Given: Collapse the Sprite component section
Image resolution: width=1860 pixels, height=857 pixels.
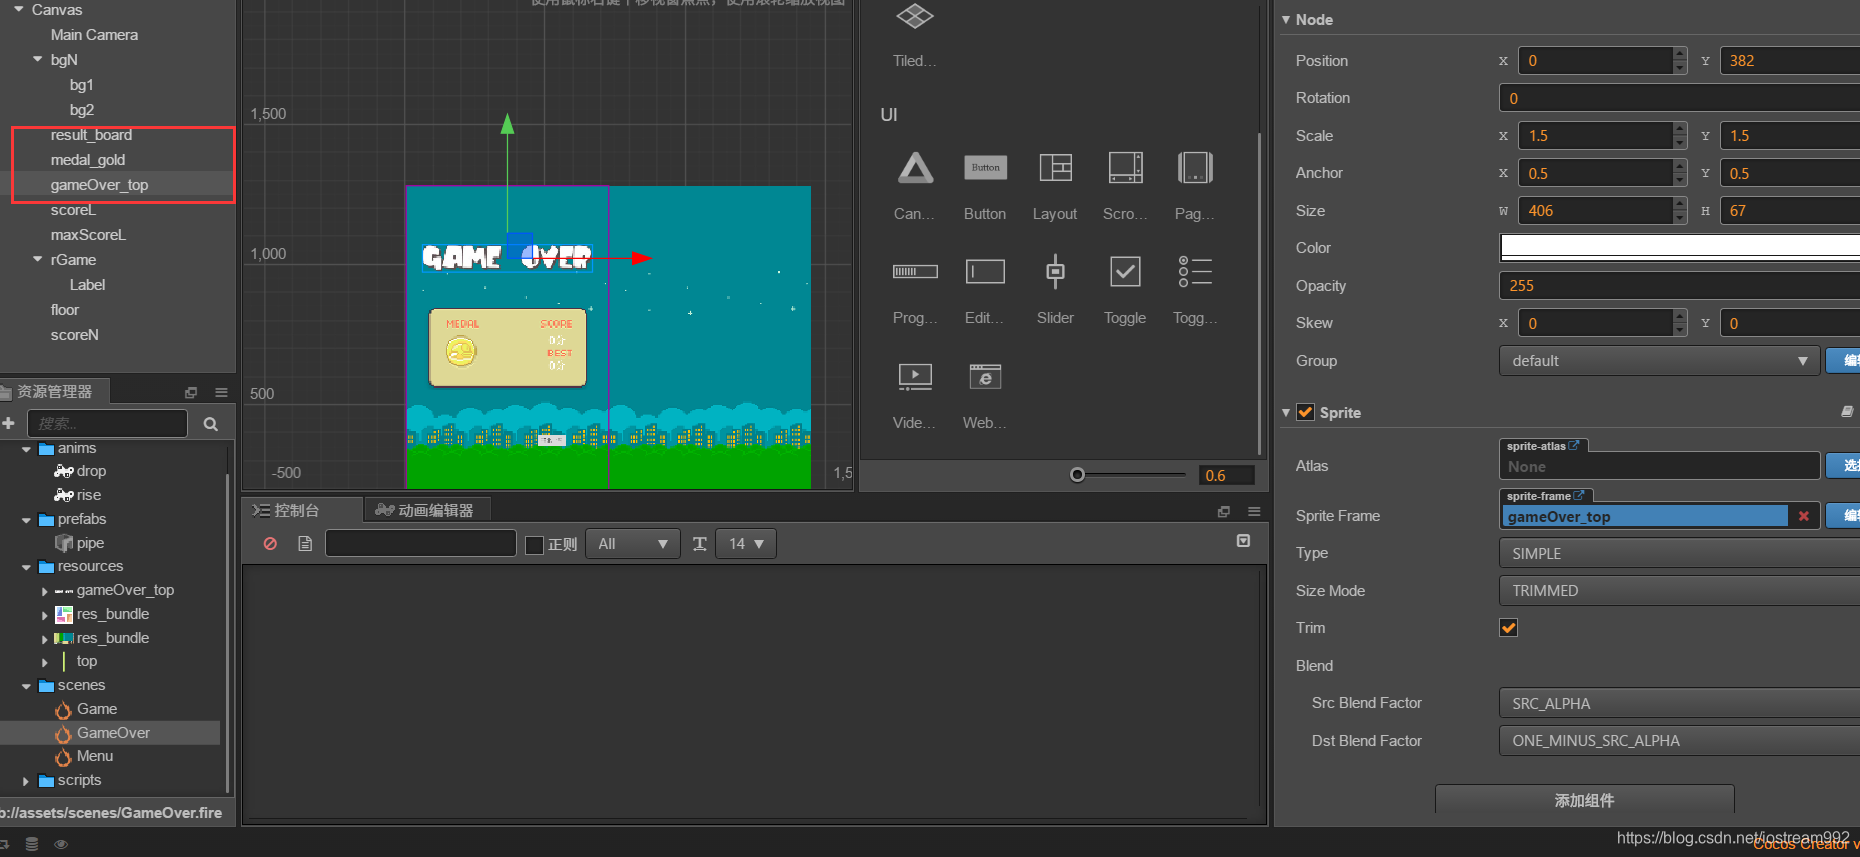Looking at the screenshot, I should [1286, 412].
